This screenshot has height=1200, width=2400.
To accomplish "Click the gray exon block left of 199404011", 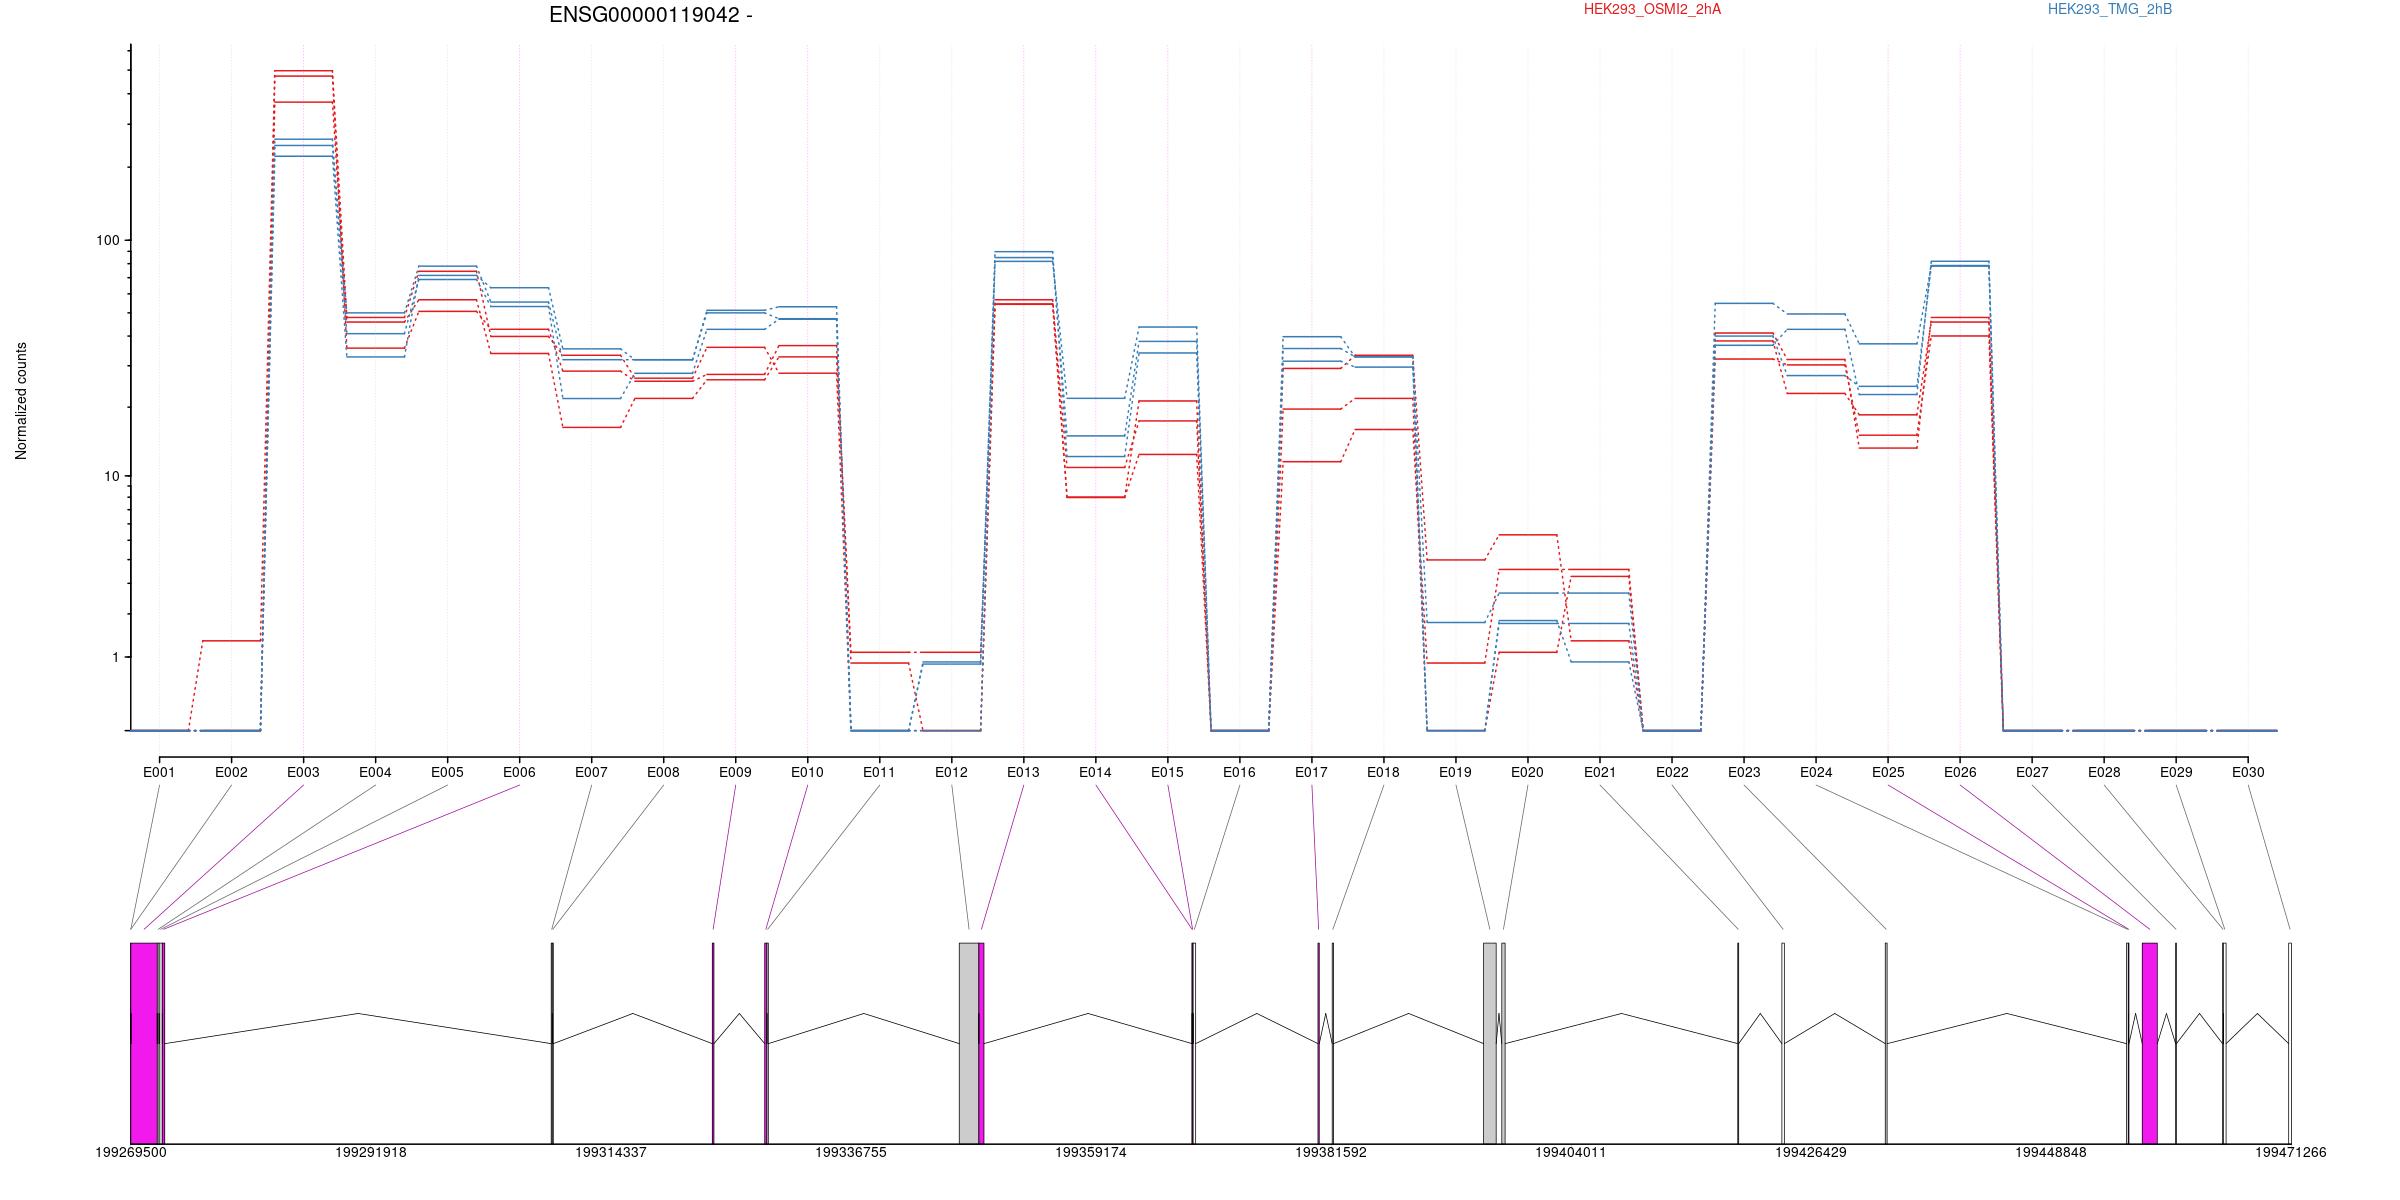I will (1490, 1043).
